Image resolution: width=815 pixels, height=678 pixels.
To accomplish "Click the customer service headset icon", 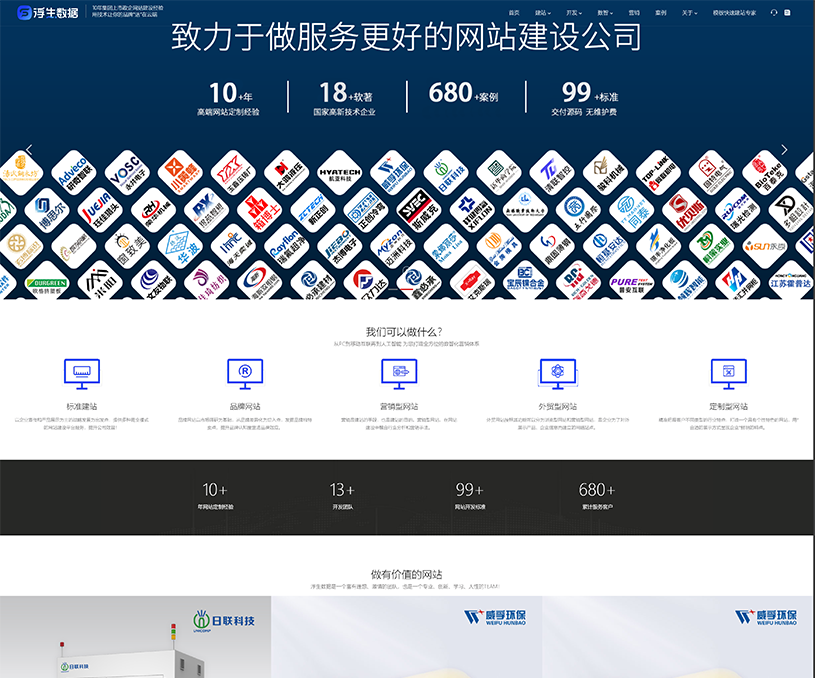I will [x=772, y=13].
